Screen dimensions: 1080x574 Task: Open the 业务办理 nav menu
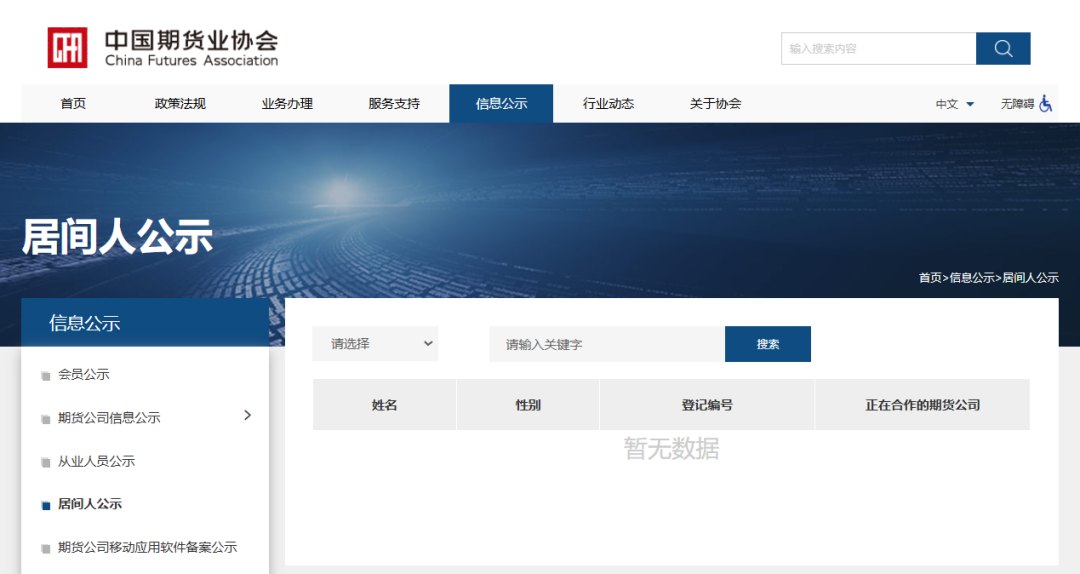point(287,103)
